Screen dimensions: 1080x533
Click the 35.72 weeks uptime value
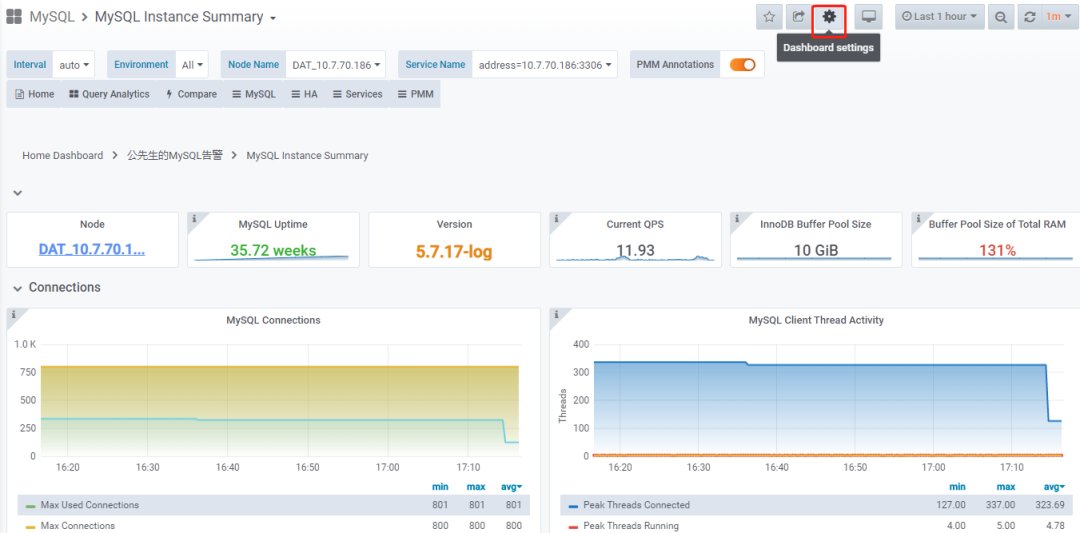[x=273, y=250]
